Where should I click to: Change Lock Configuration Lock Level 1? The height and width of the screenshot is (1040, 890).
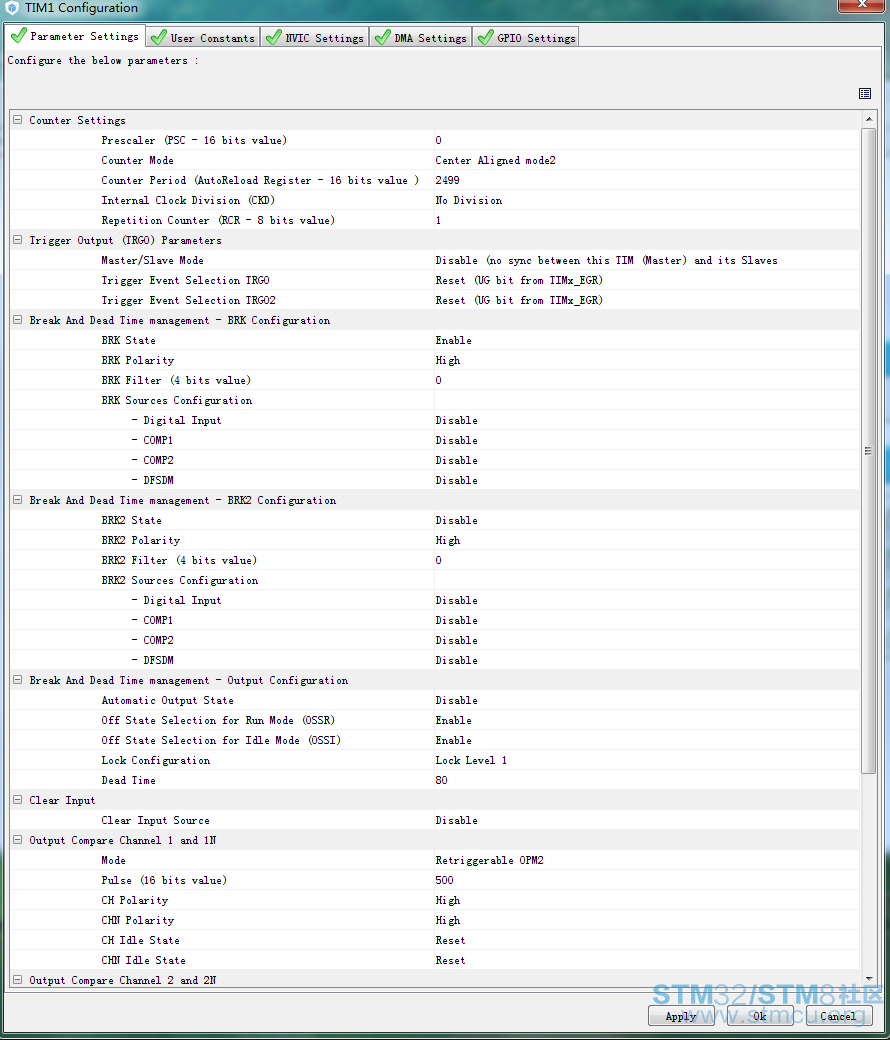click(x=647, y=760)
